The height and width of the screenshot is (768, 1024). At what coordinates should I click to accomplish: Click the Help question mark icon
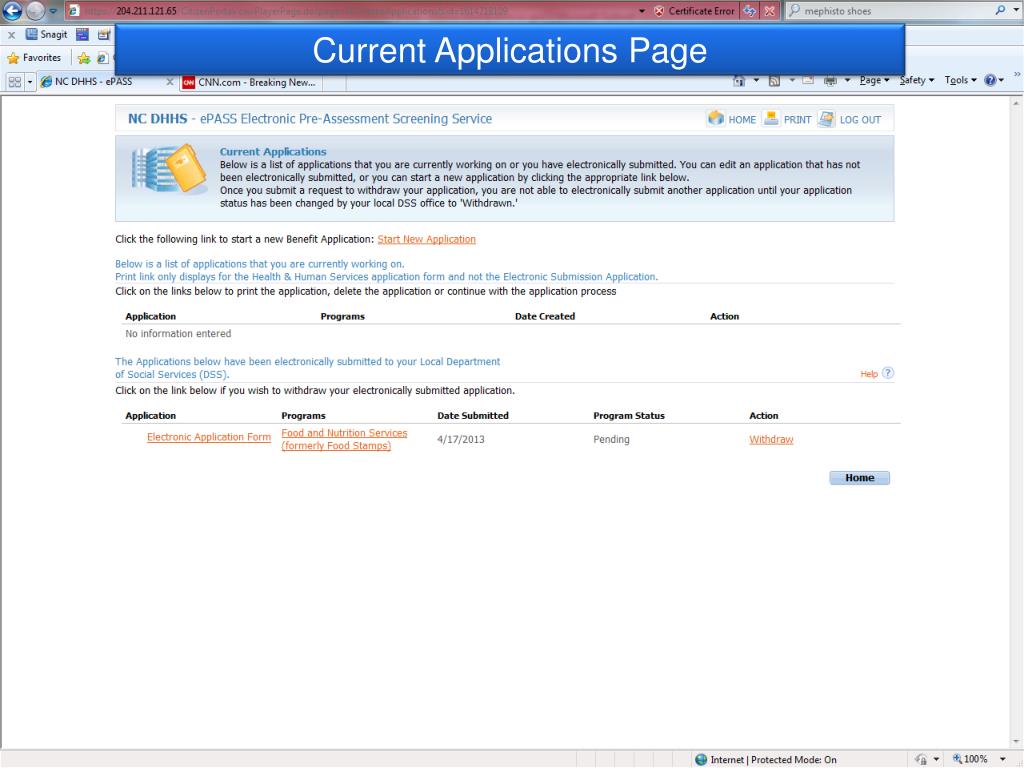888,374
